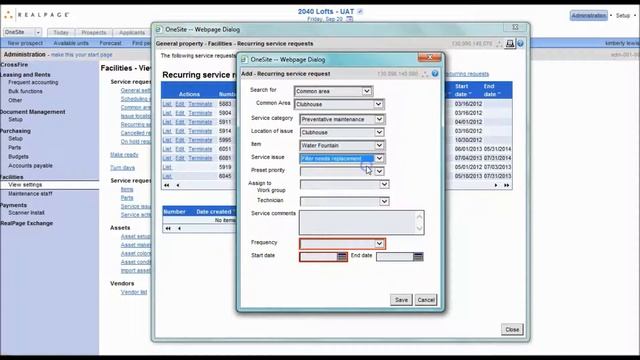Open the Frequency dropdown
Screen dimensions: 640x360
pyautogui.click(x=379, y=244)
